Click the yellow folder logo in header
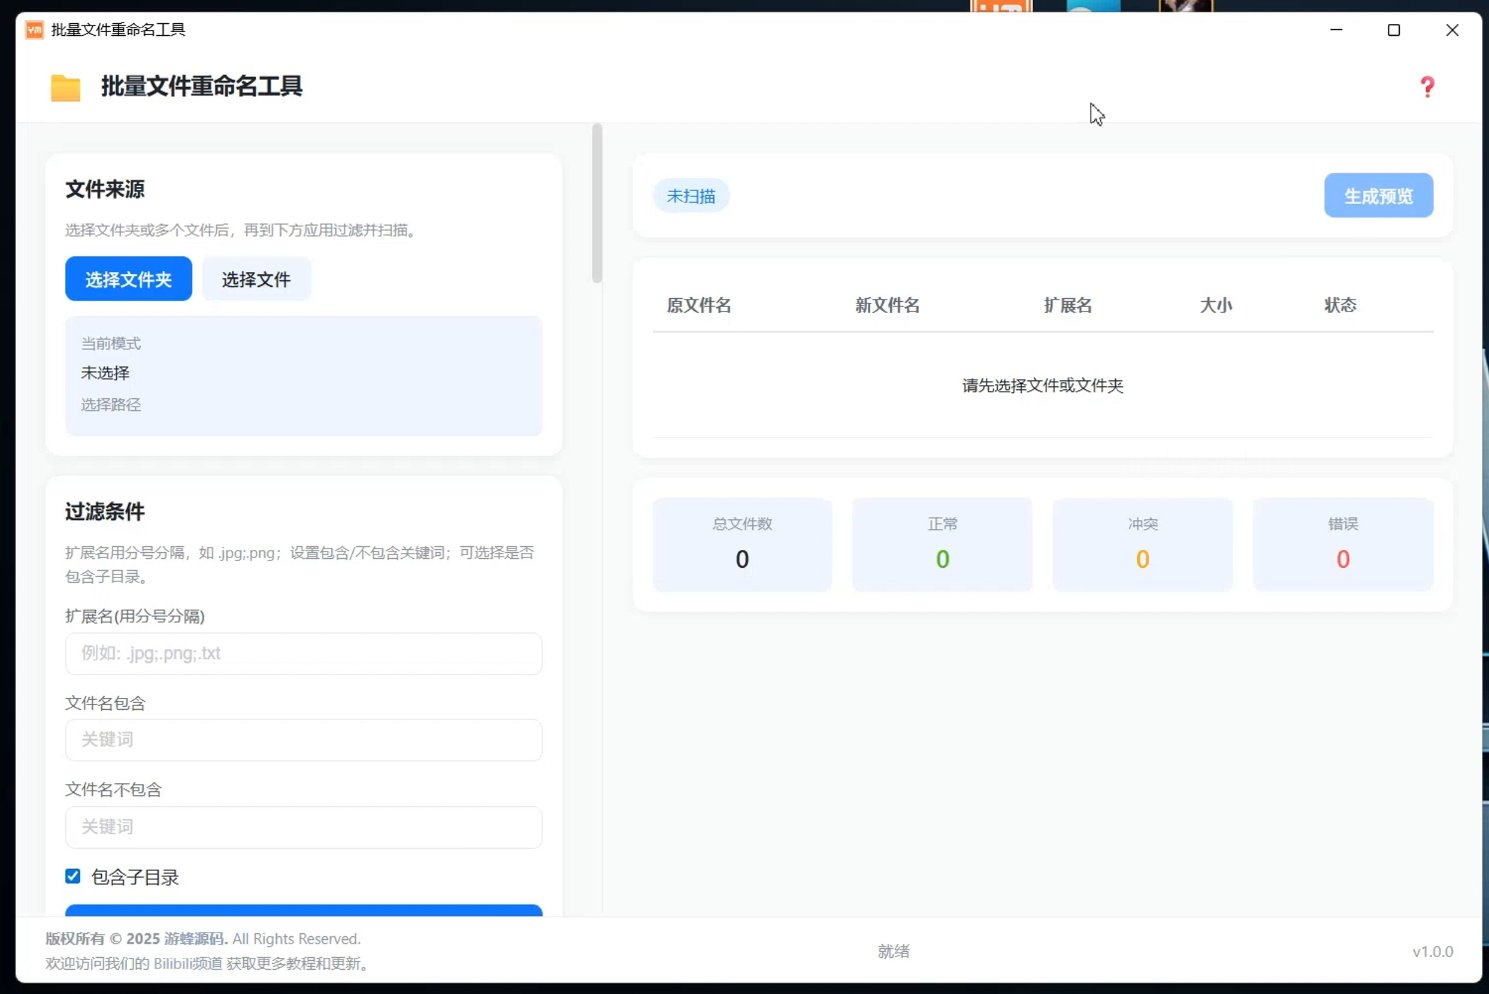 point(66,88)
